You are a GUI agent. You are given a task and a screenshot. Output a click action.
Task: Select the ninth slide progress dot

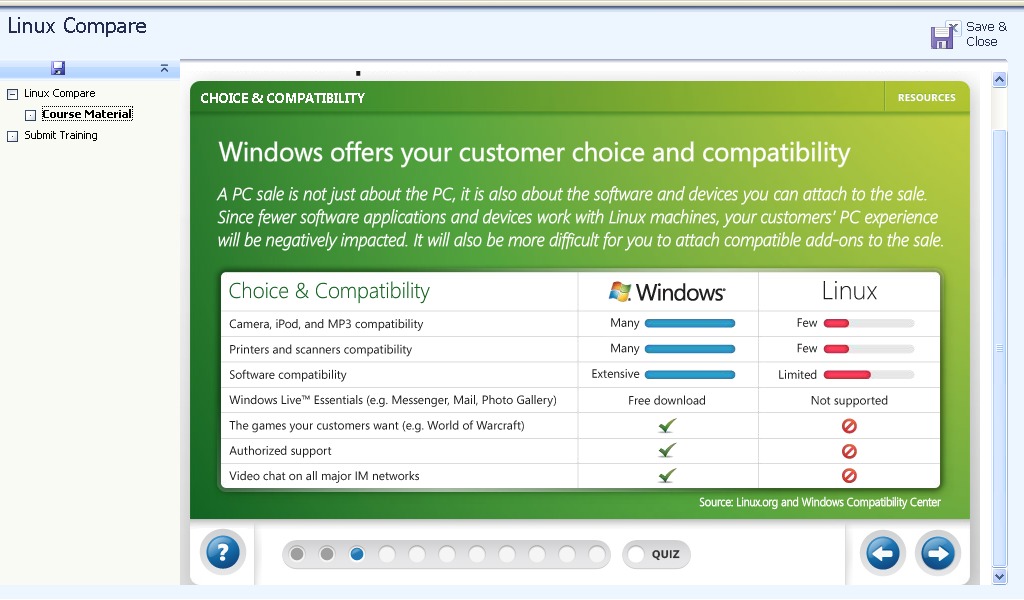(x=537, y=554)
